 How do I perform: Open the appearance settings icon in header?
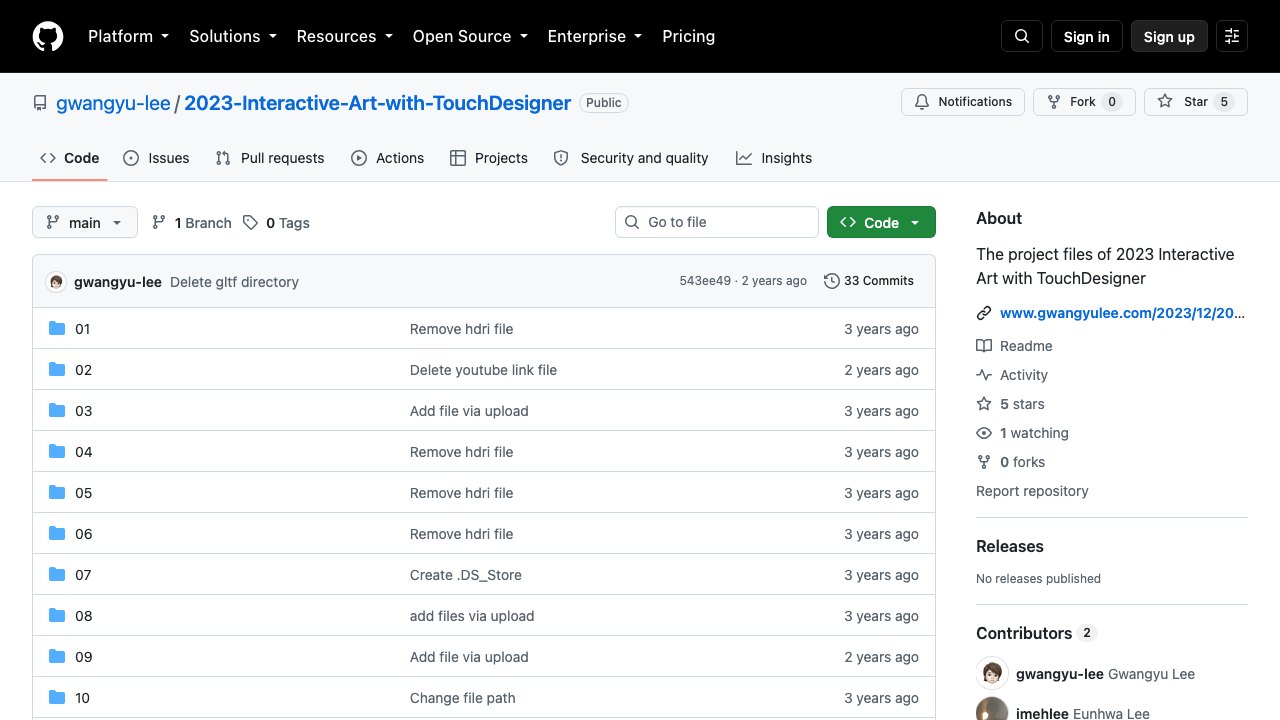click(1232, 37)
